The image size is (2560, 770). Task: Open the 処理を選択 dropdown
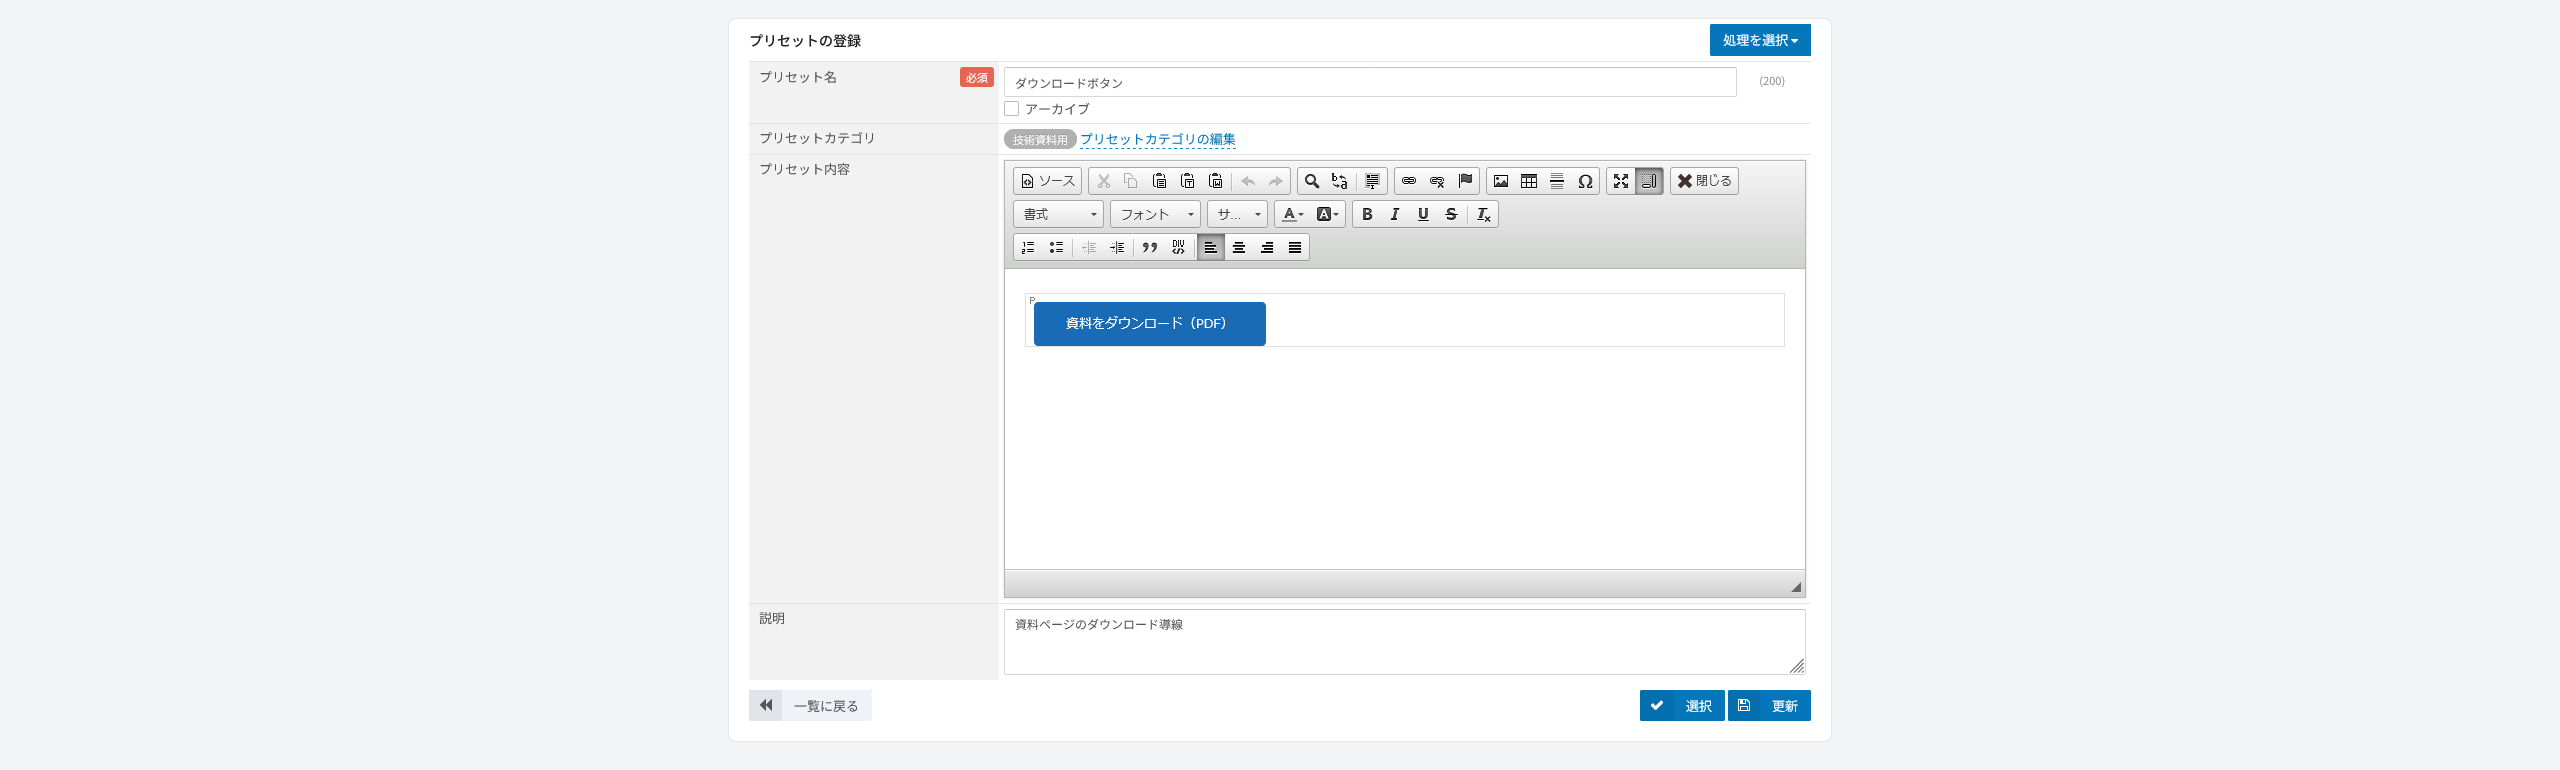pos(1760,40)
